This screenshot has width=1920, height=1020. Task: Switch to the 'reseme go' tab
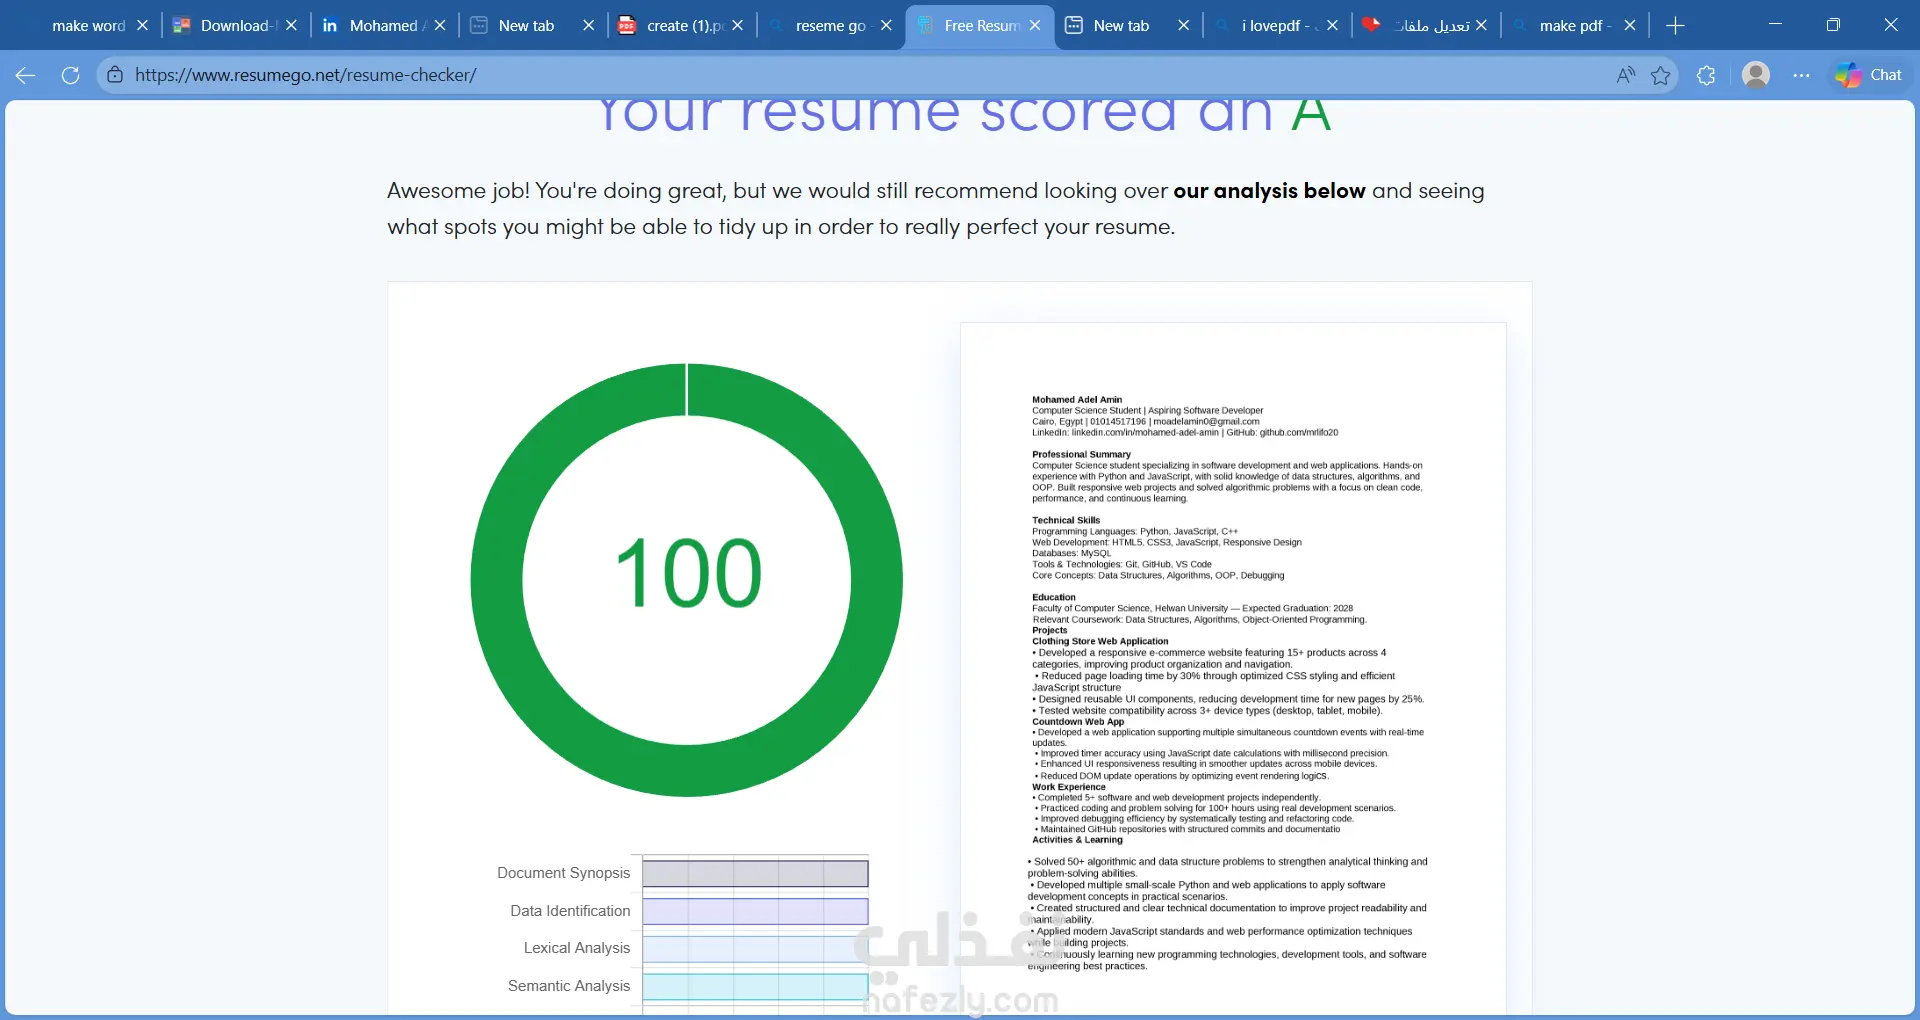(x=830, y=26)
